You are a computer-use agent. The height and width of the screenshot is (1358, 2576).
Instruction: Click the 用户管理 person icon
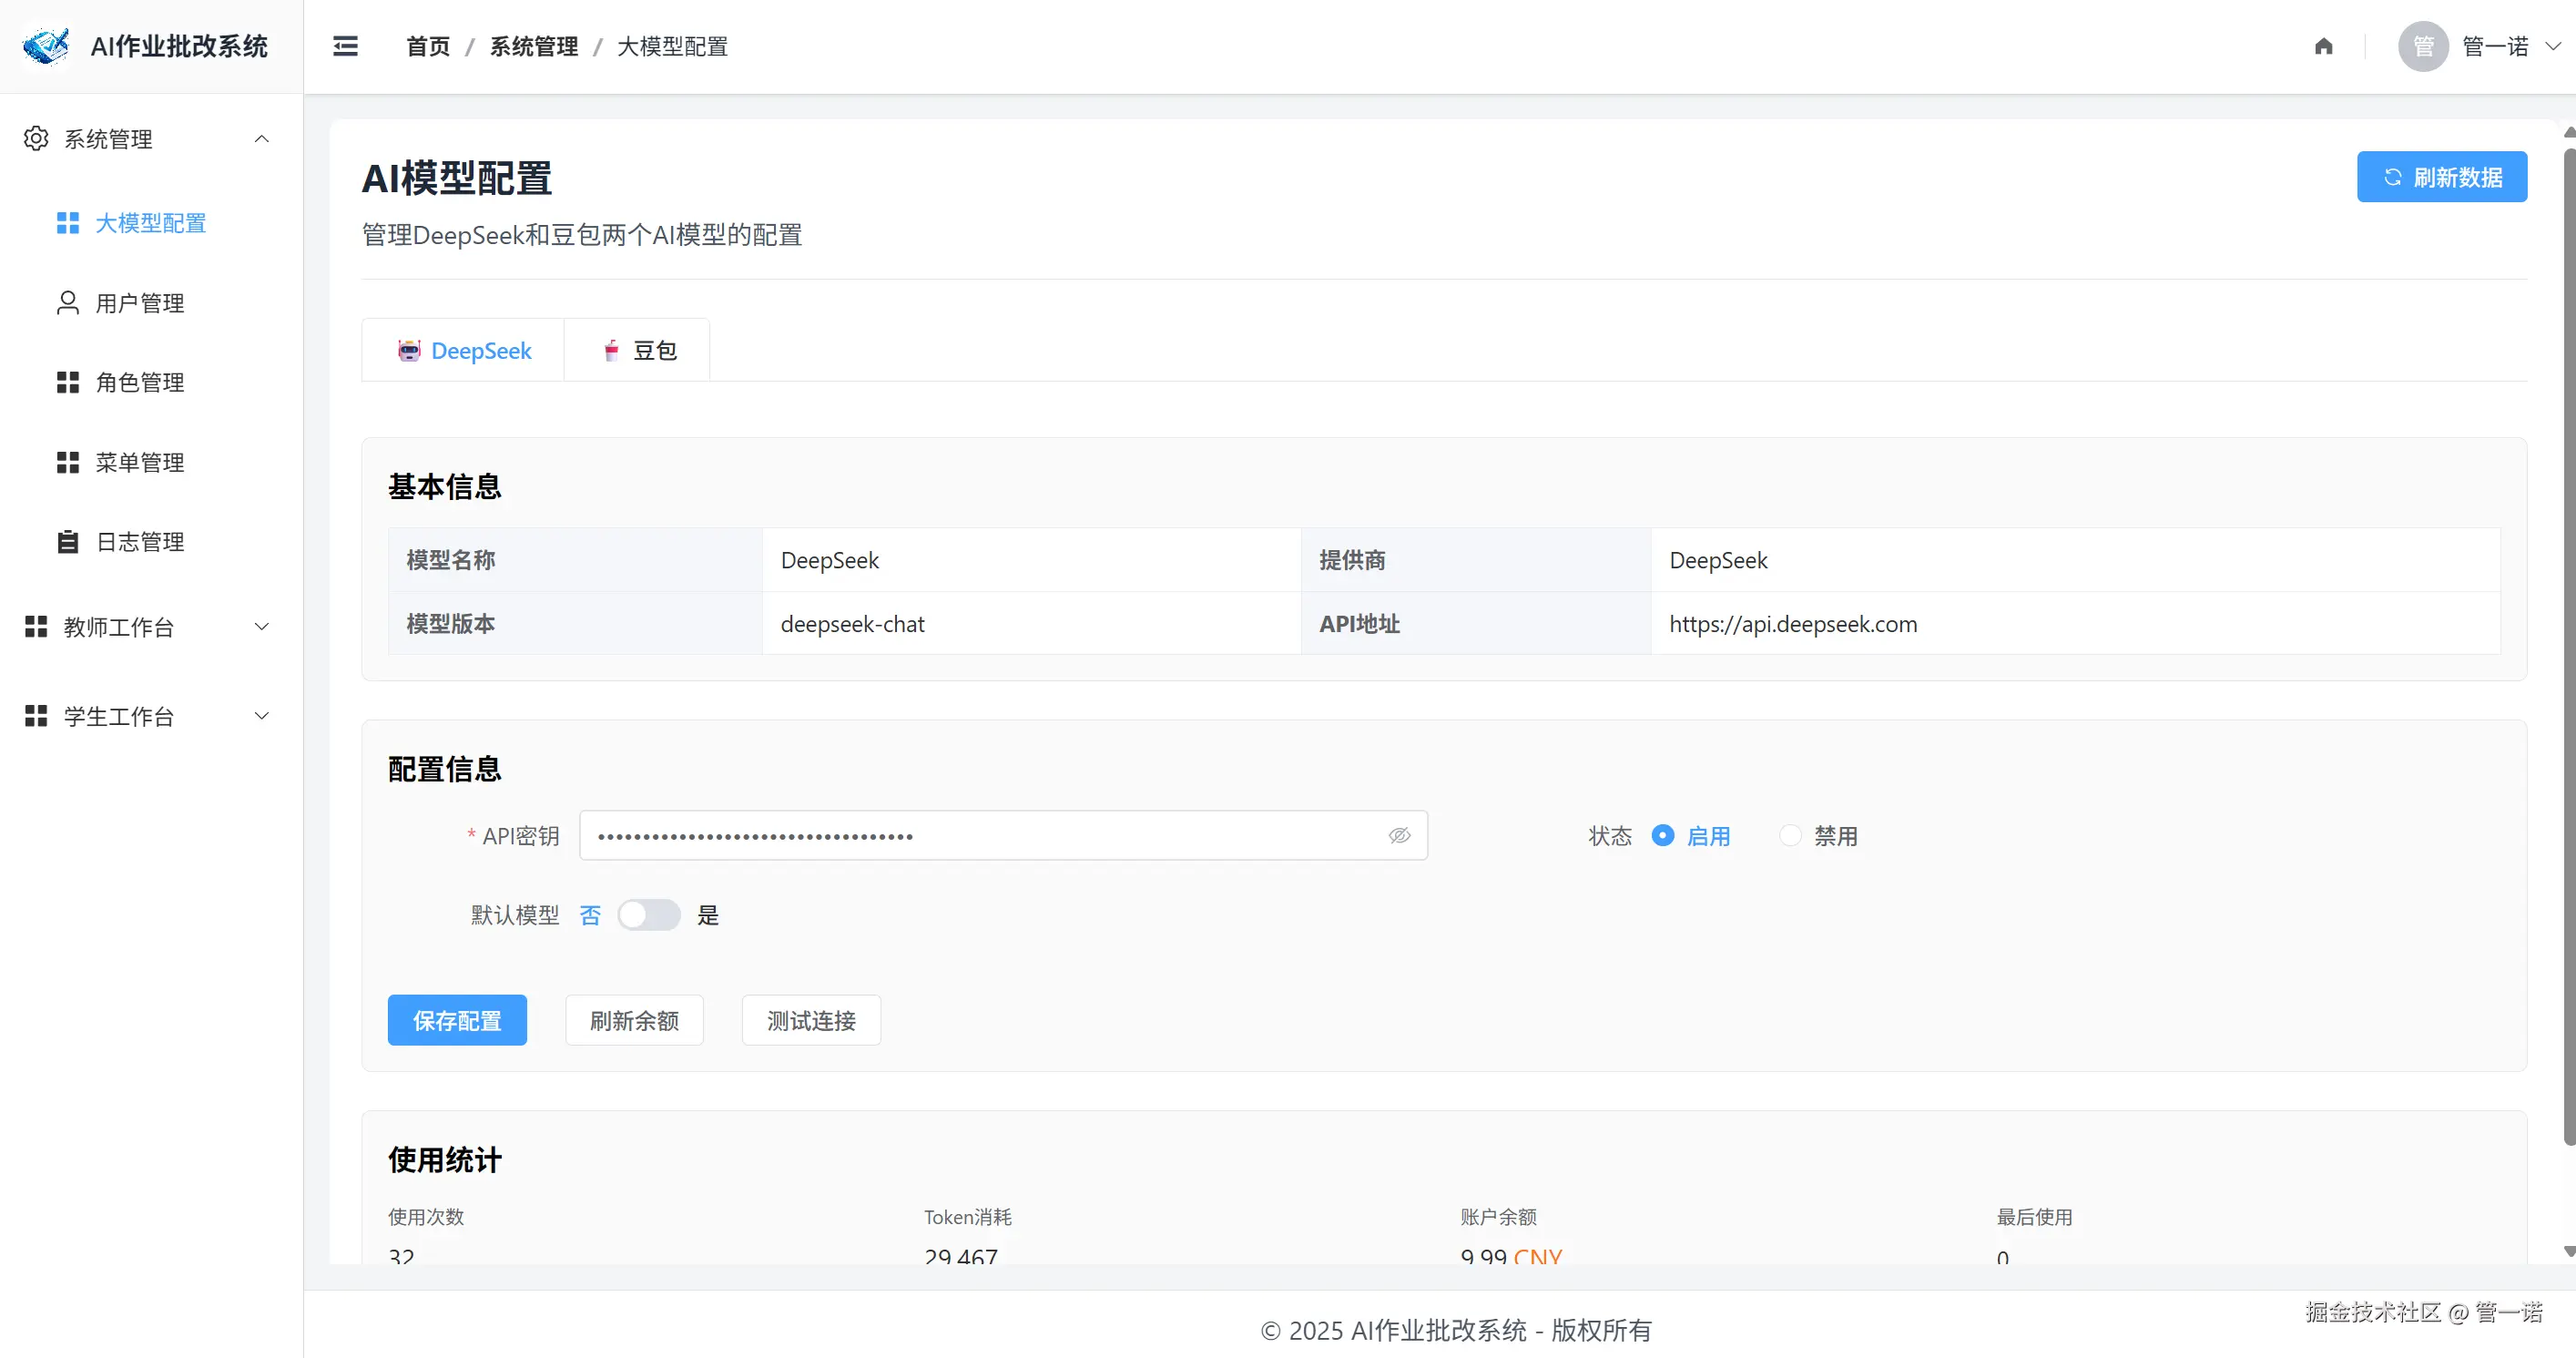[x=67, y=303]
